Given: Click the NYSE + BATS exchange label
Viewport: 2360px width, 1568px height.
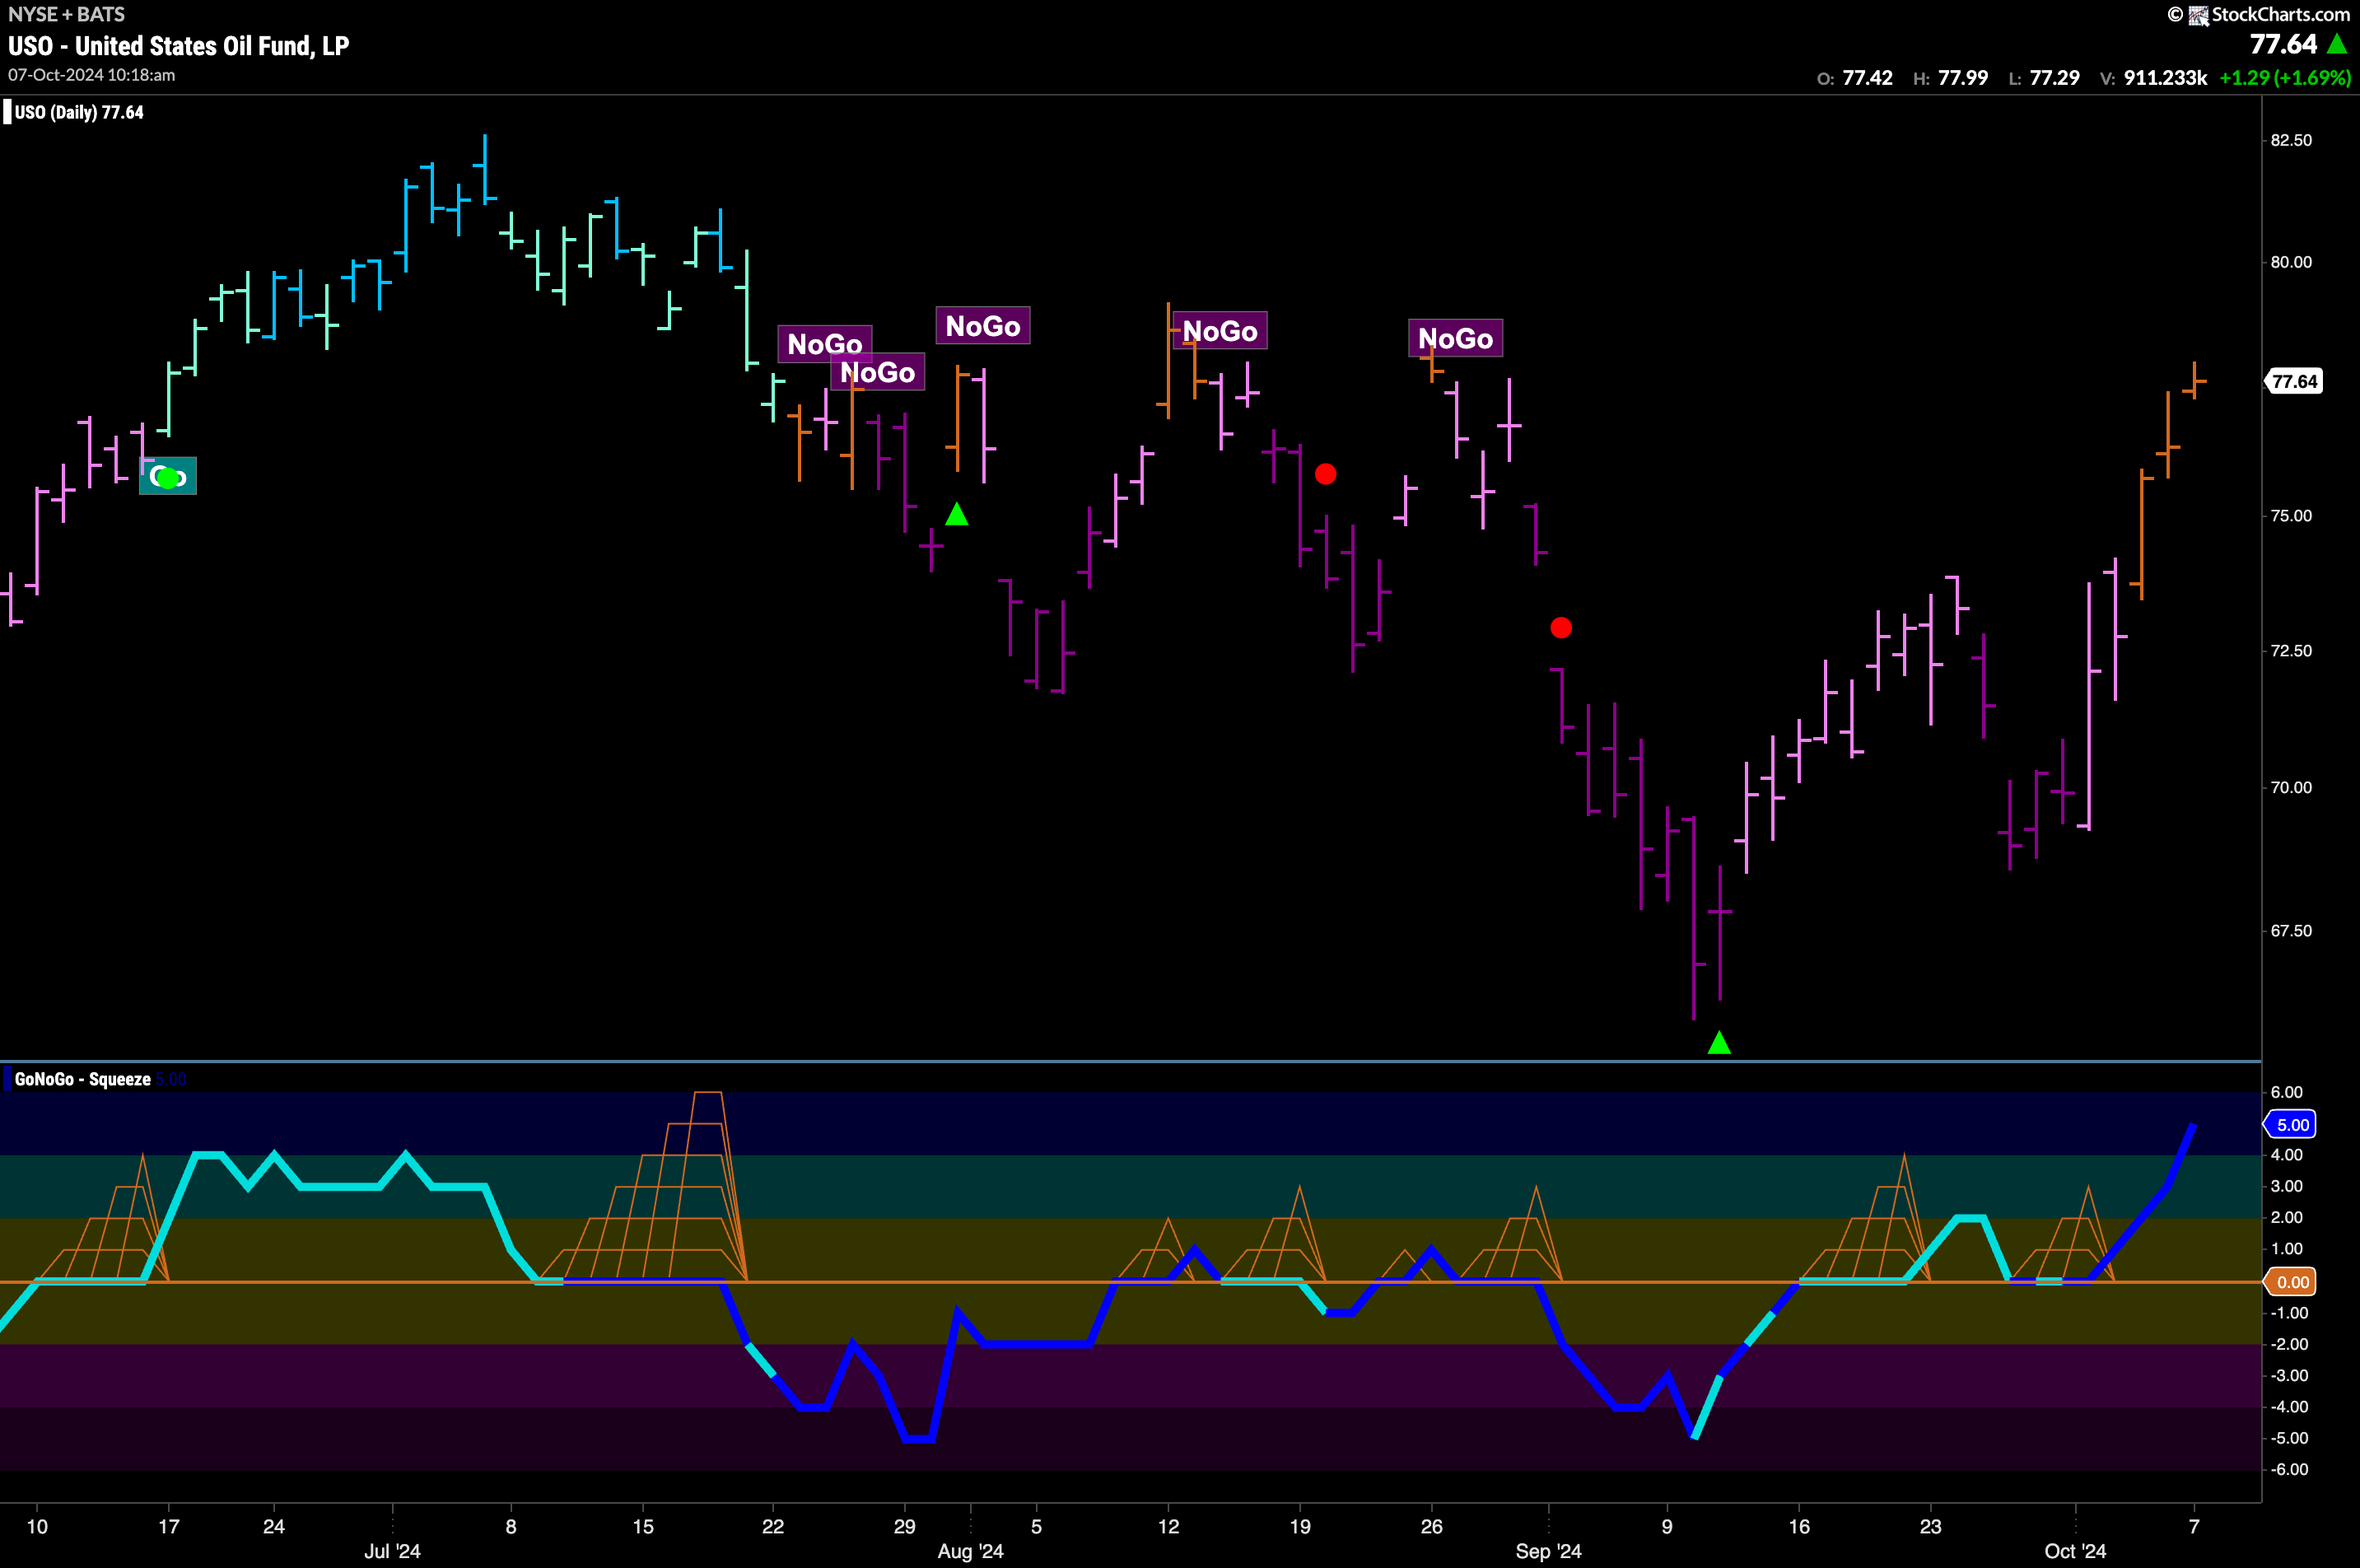Looking at the screenshot, I should coord(66,14).
